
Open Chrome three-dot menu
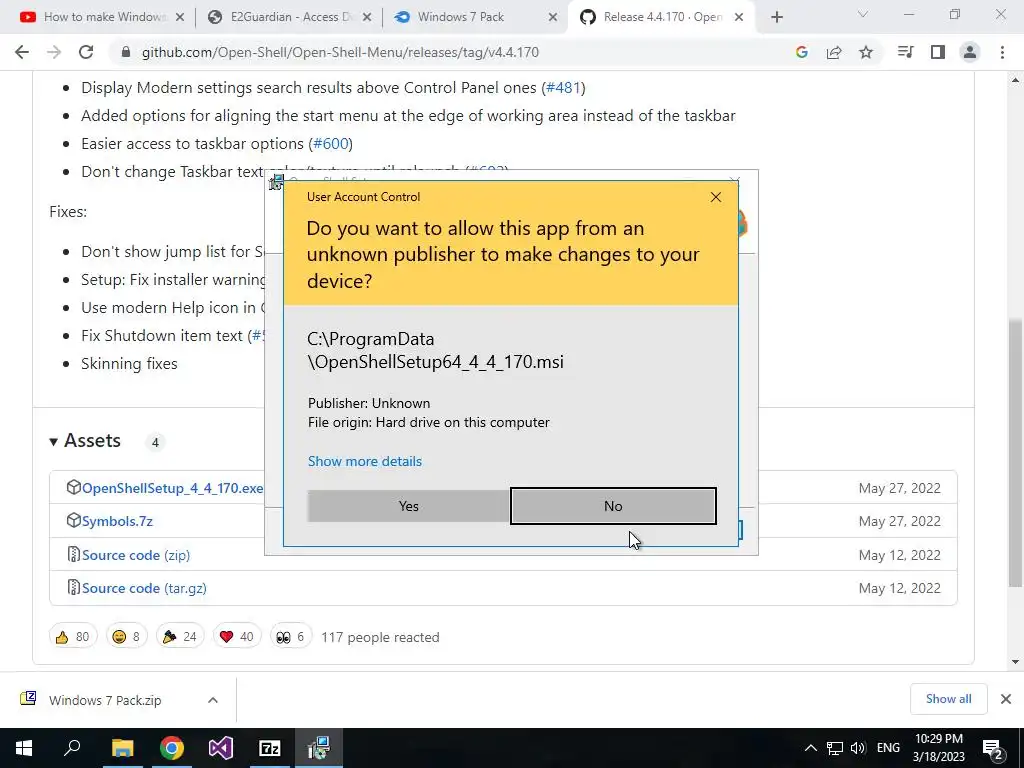pos(1002,52)
